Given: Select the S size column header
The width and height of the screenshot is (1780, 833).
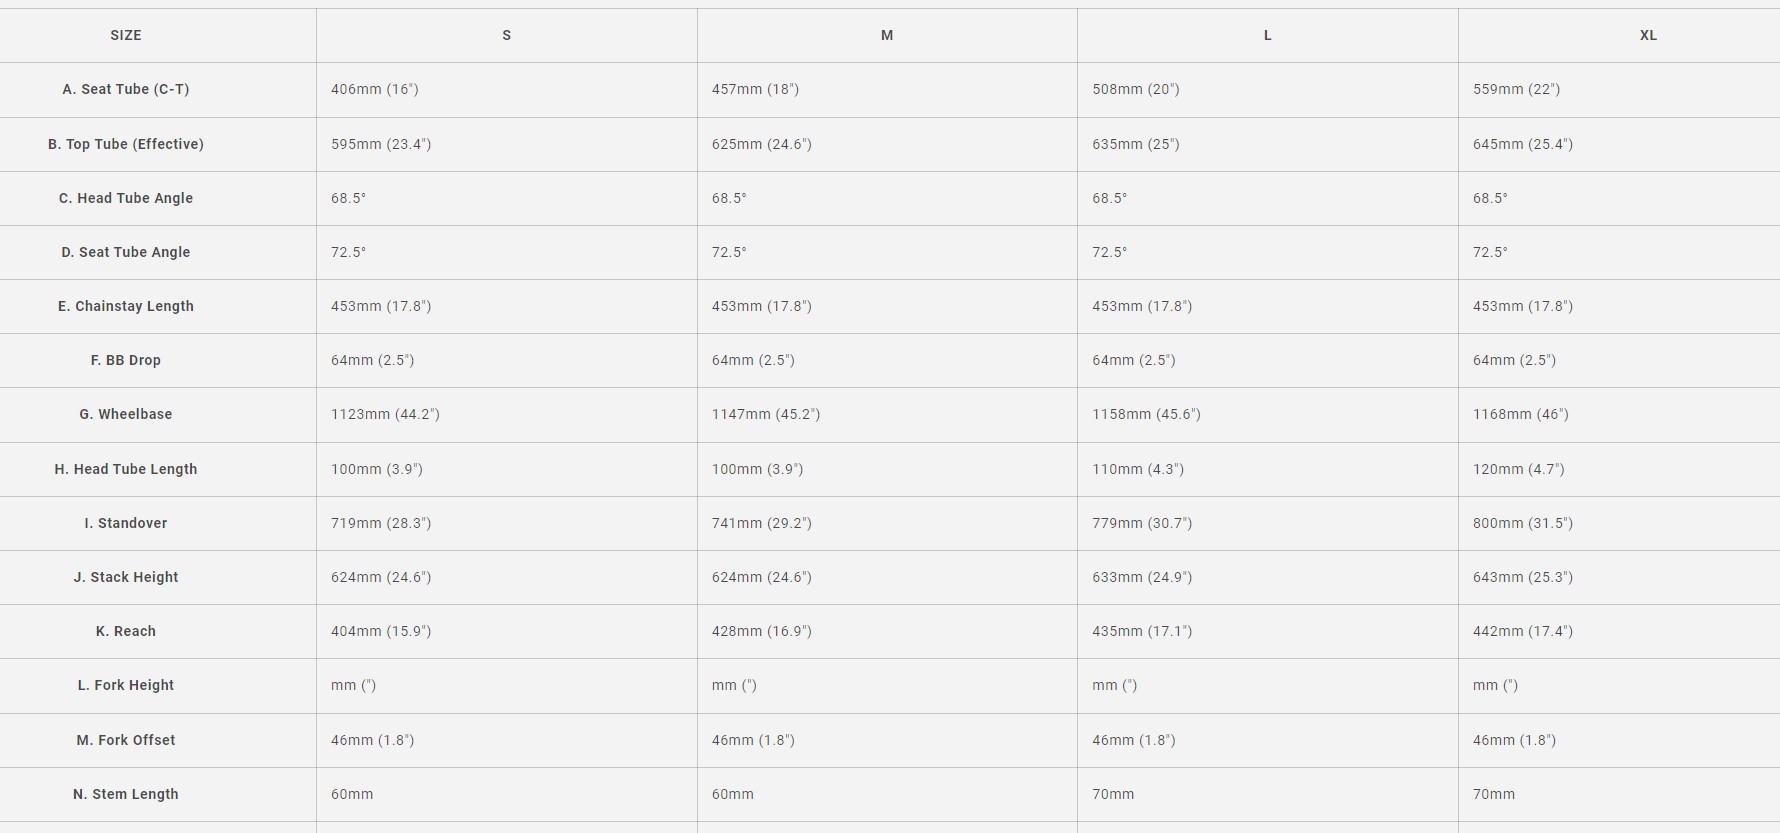Looking at the screenshot, I should (506, 35).
